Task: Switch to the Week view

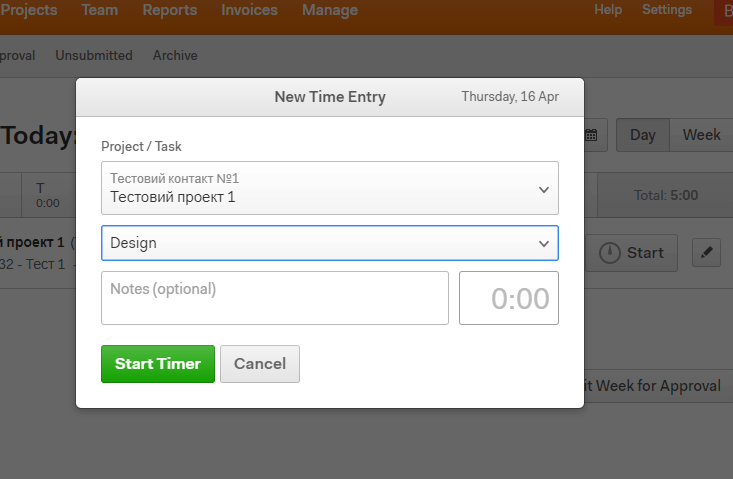Action: [x=701, y=135]
